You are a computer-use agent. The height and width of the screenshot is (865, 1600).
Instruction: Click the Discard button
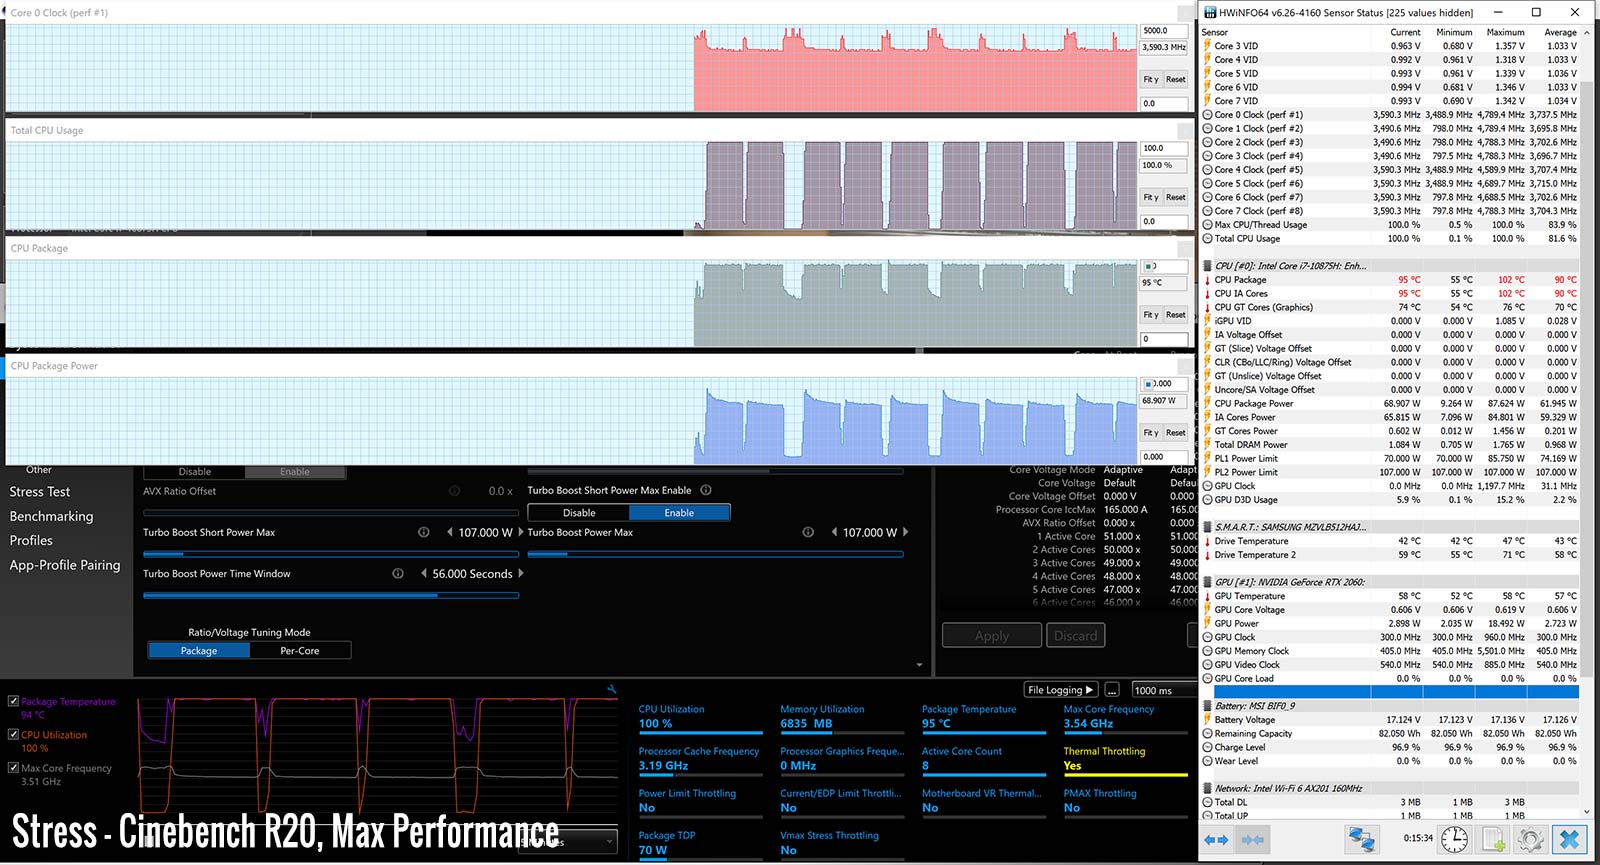pos(1075,635)
